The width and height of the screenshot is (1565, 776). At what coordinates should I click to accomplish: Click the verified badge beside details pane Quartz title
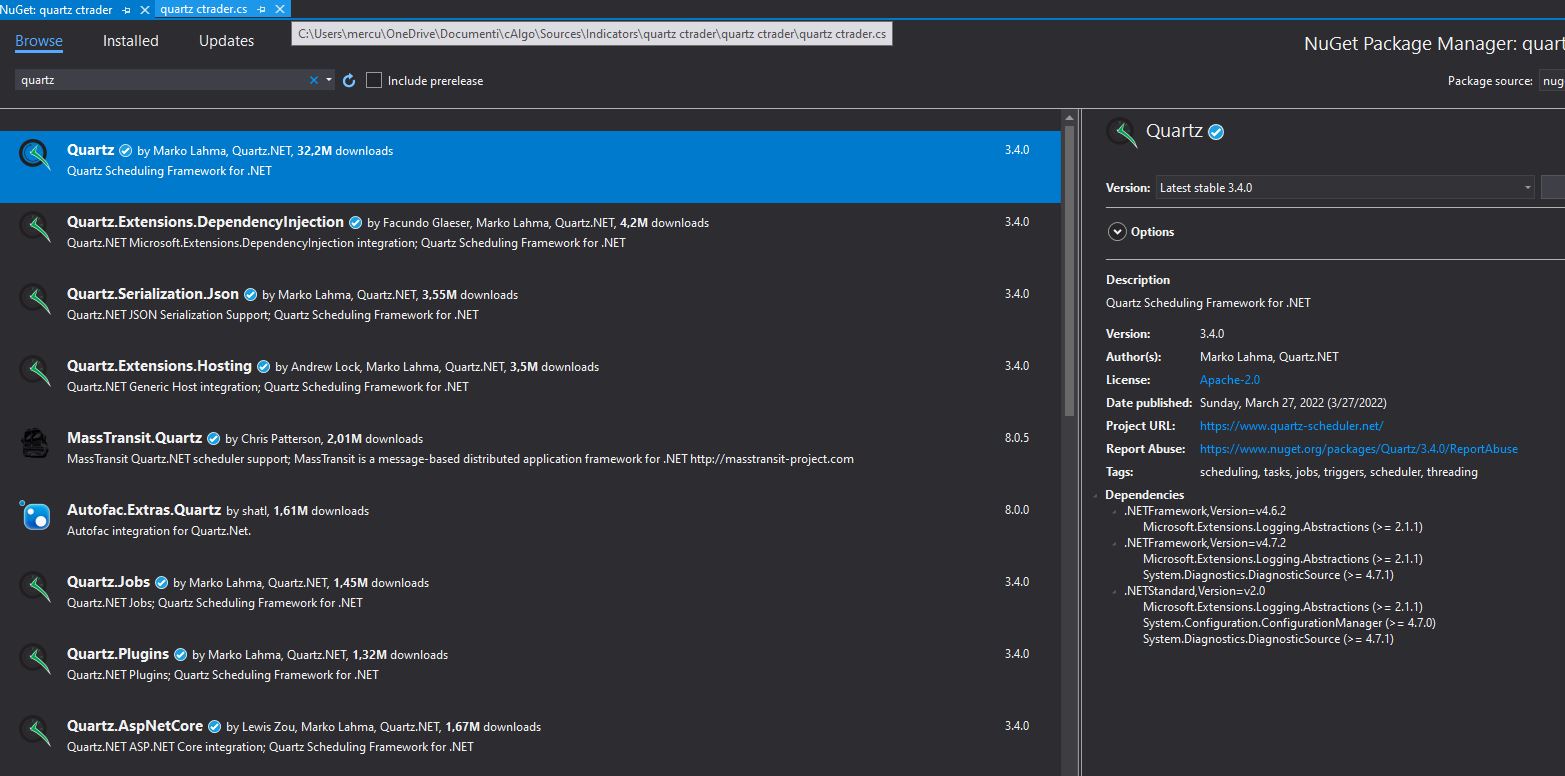[x=1216, y=132]
